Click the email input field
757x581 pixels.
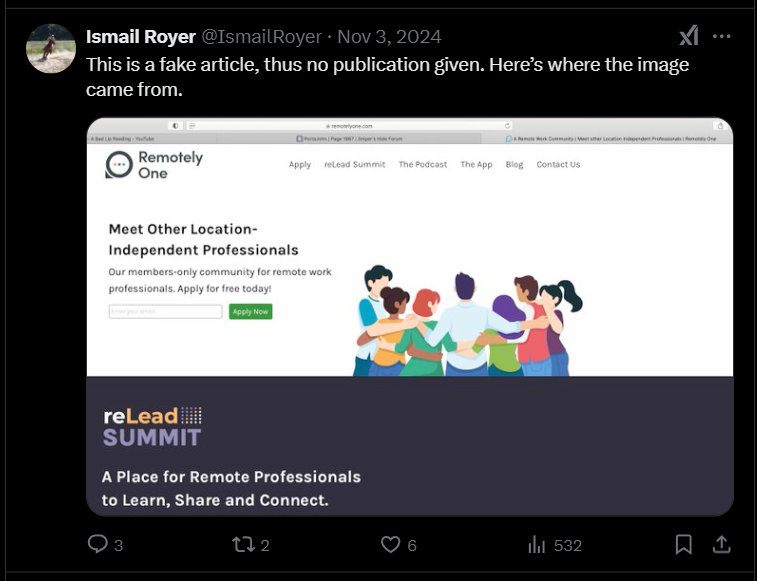coord(165,312)
